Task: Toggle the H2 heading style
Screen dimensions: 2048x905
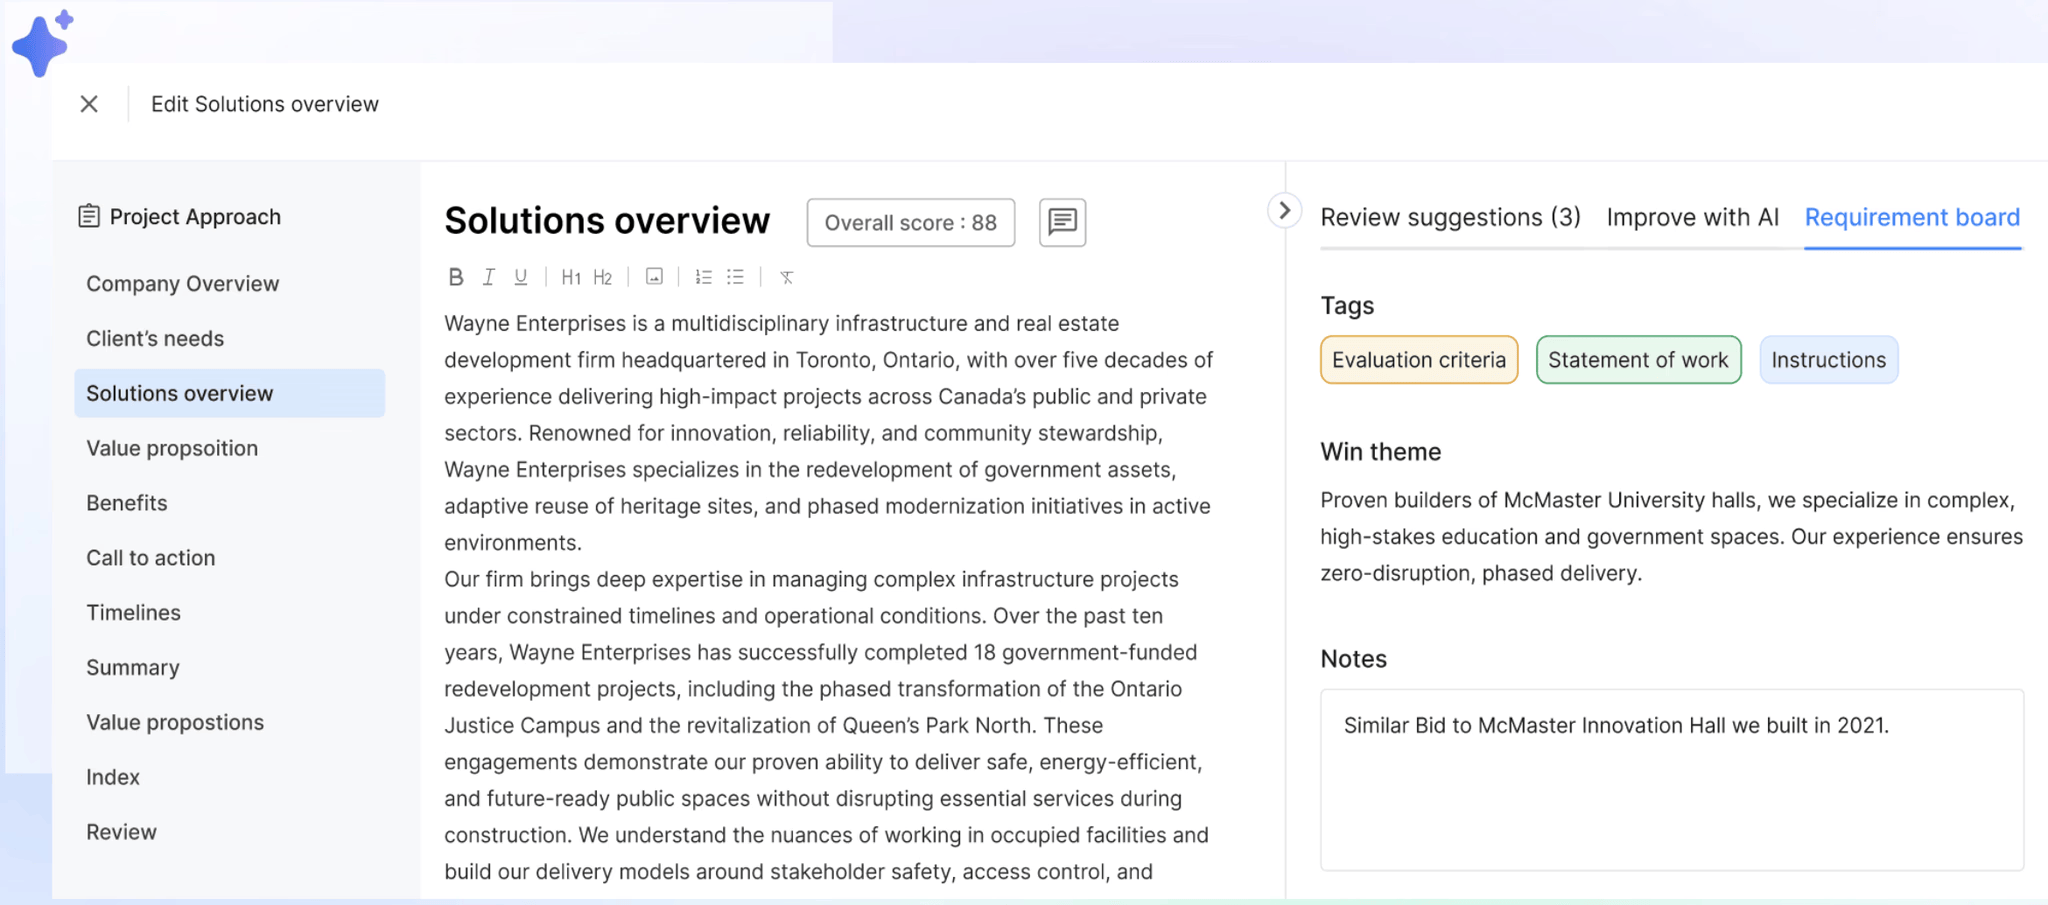Action: (602, 277)
